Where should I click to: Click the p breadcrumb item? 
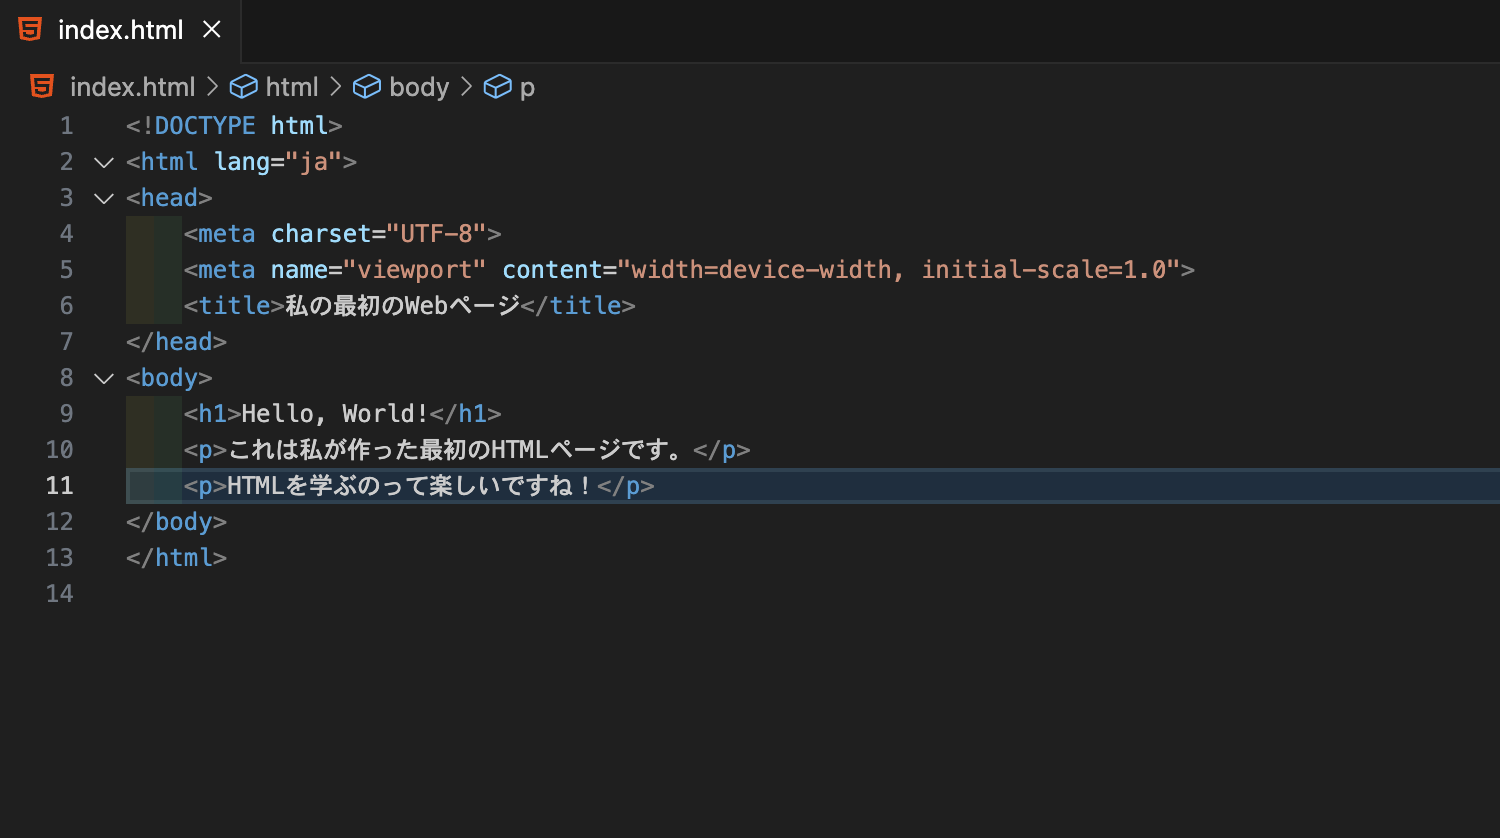point(527,87)
